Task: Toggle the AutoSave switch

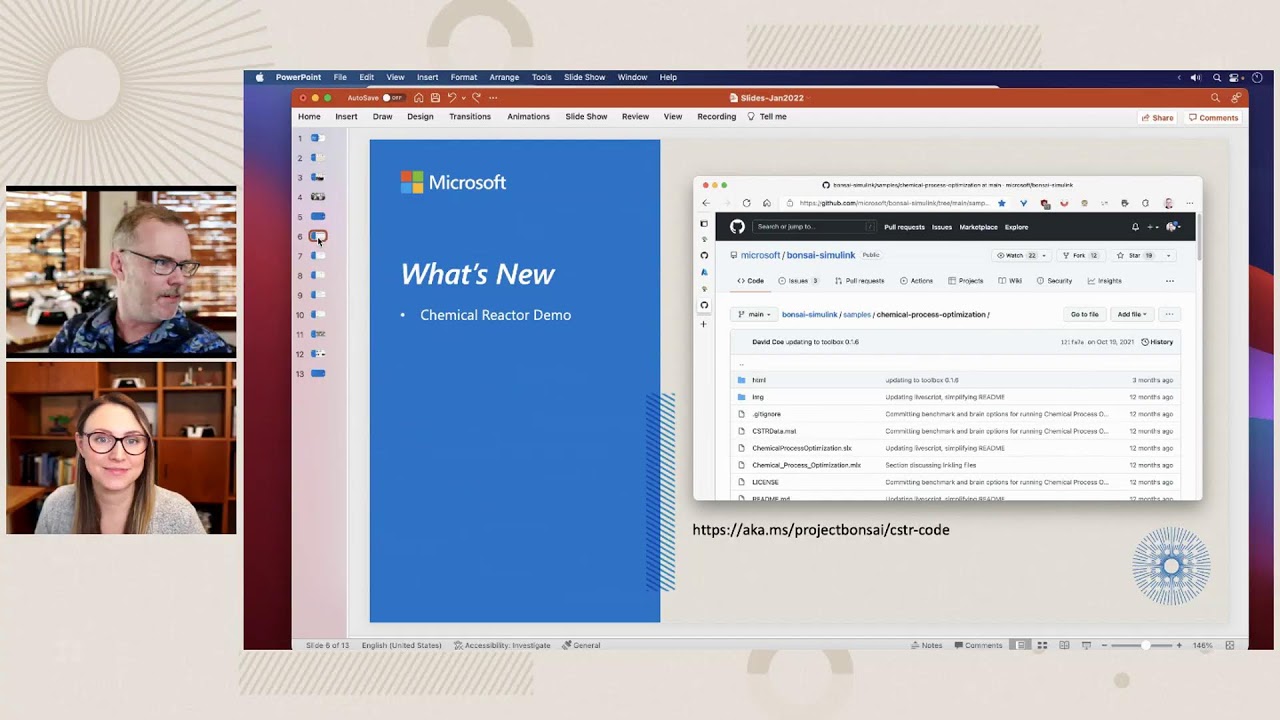Action: click(x=393, y=98)
